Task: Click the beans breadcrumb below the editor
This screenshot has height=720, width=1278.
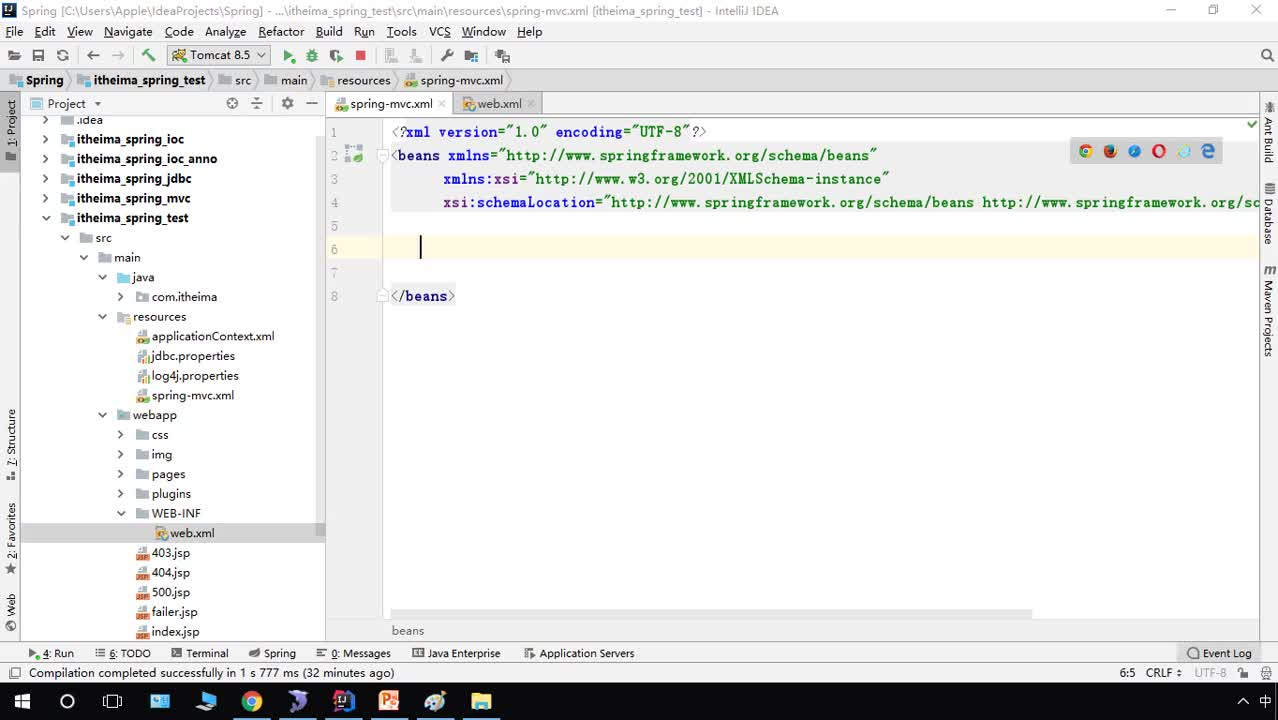Action: click(x=408, y=631)
